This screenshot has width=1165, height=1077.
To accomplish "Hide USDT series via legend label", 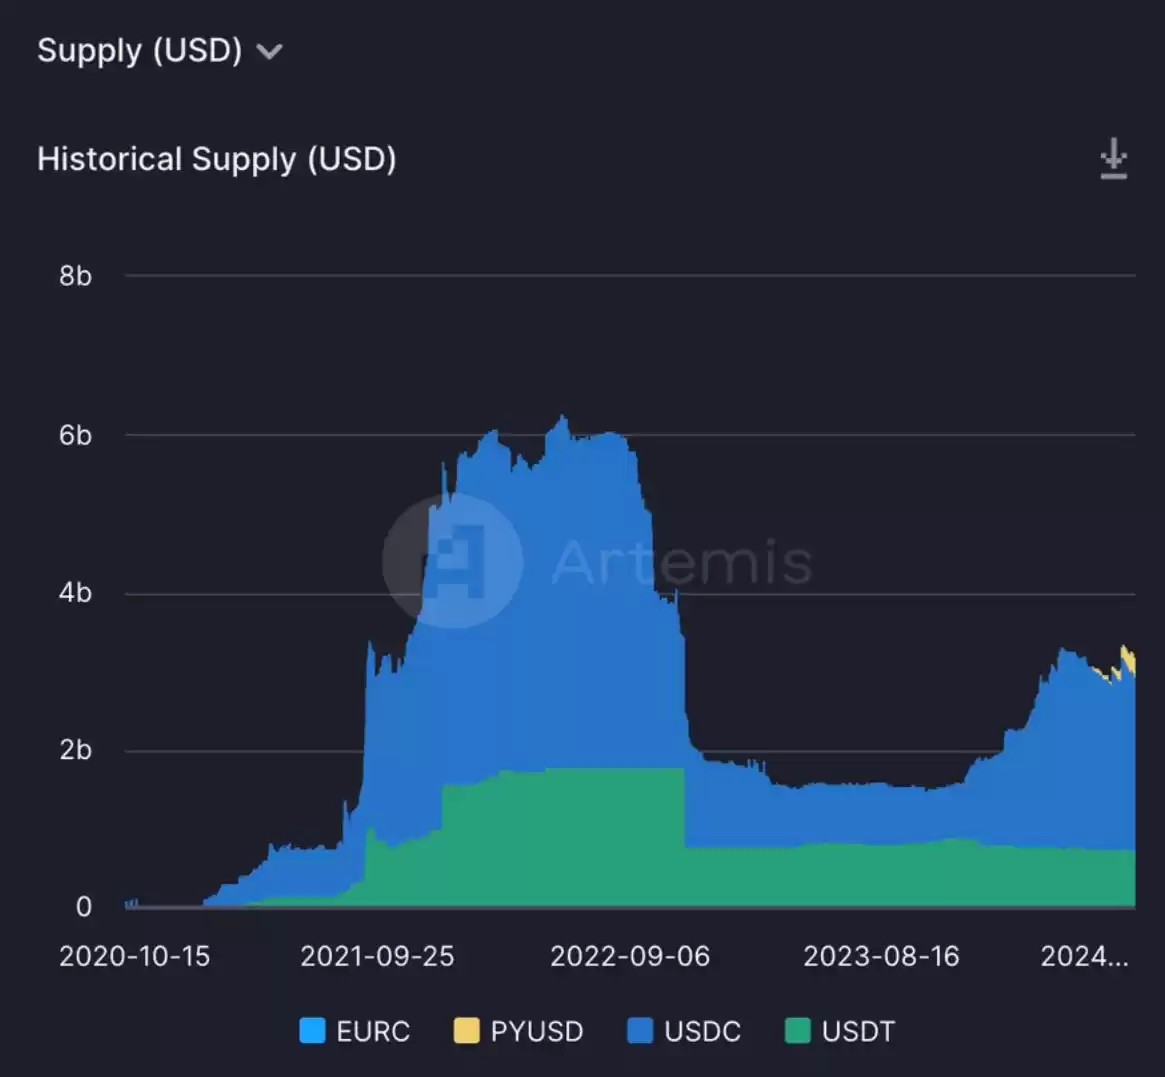I will (x=858, y=1031).
